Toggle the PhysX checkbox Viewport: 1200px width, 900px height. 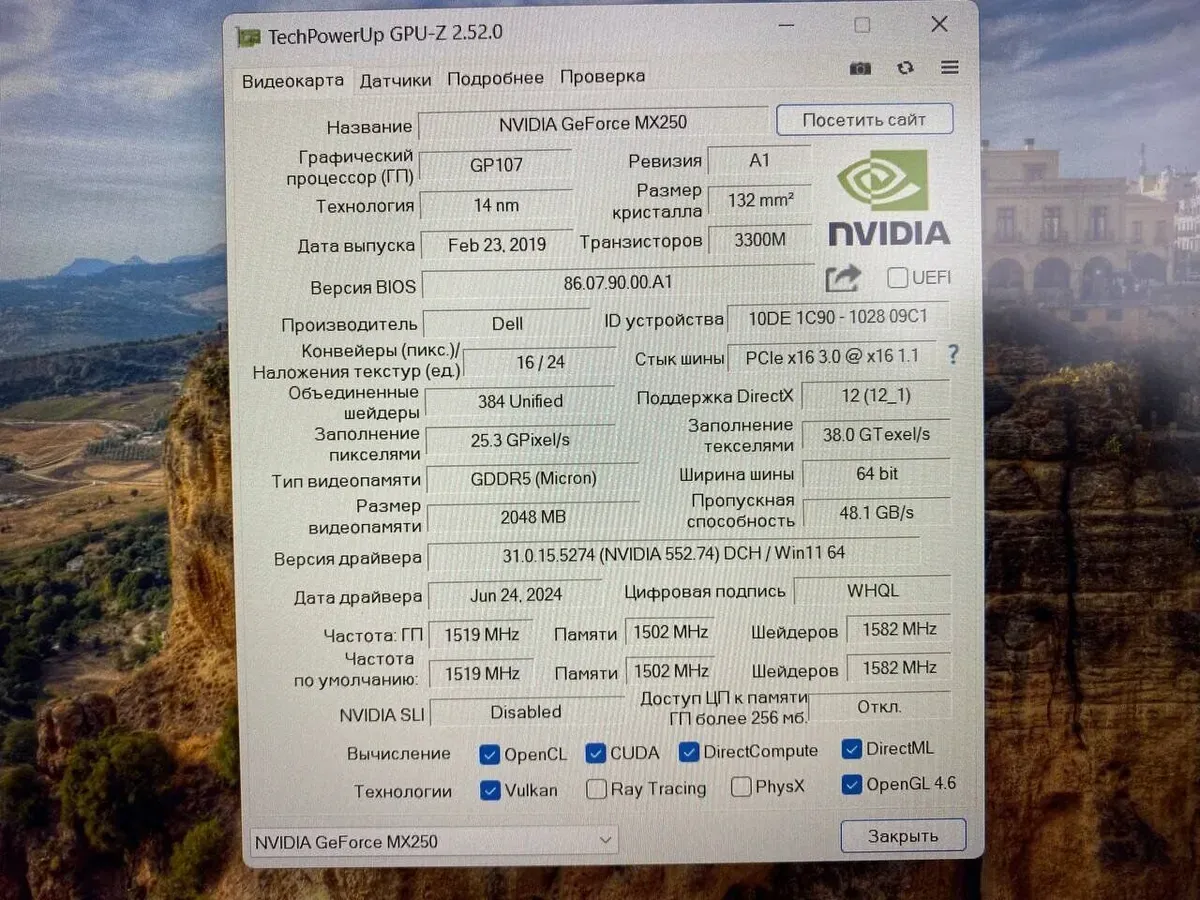coord(741,787)
